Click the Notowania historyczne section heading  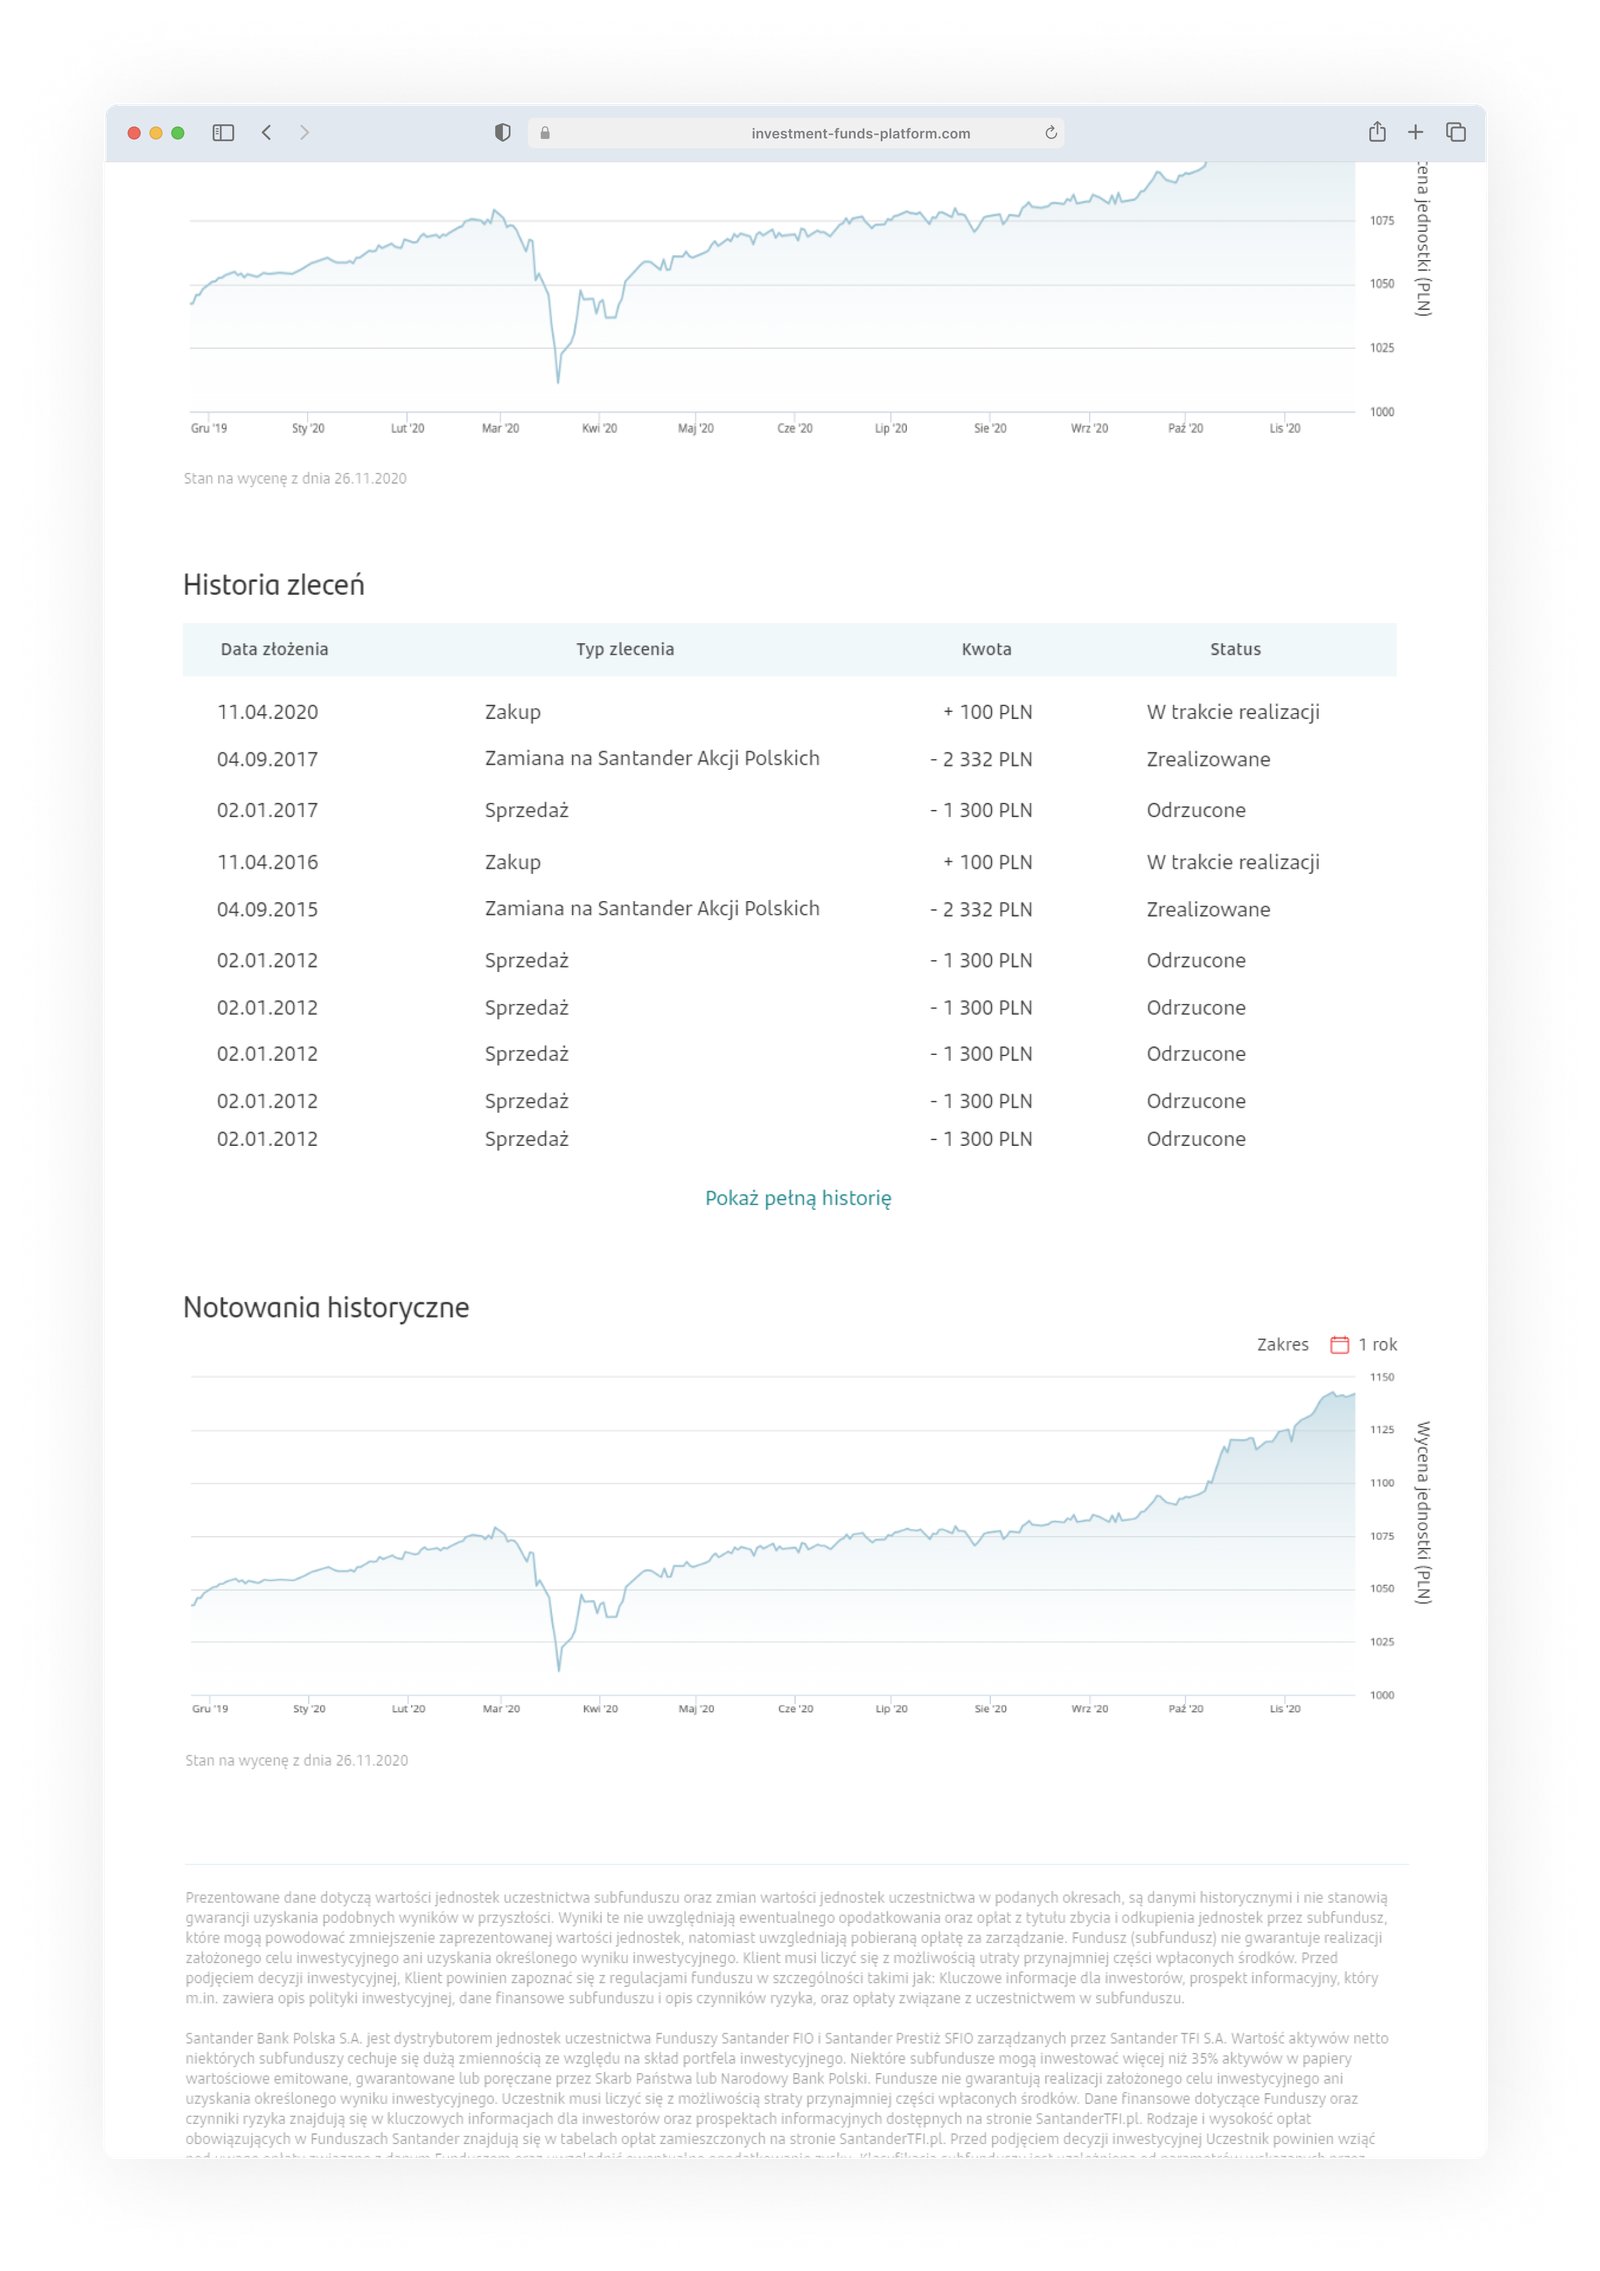click(x=326, y=1307)
